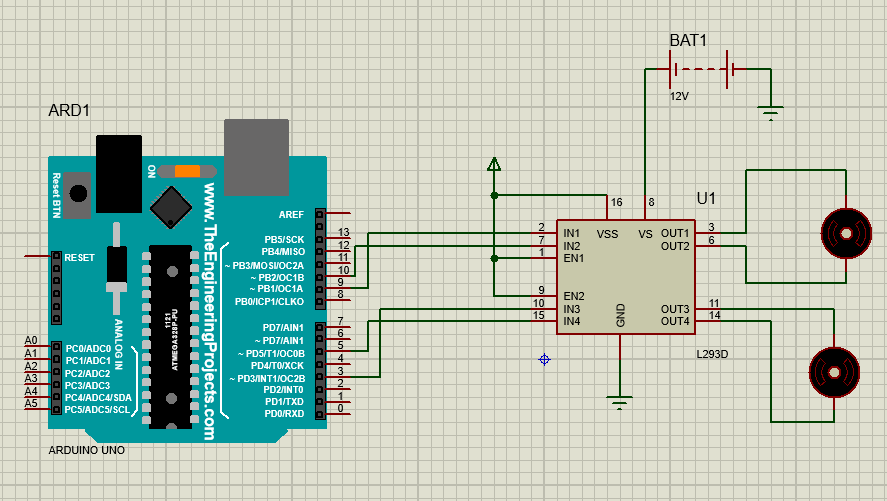Image resolution: width=887 pixels, height=501 pixels.
Task: Click the A5 analog pin label
Action: point(31,403)
